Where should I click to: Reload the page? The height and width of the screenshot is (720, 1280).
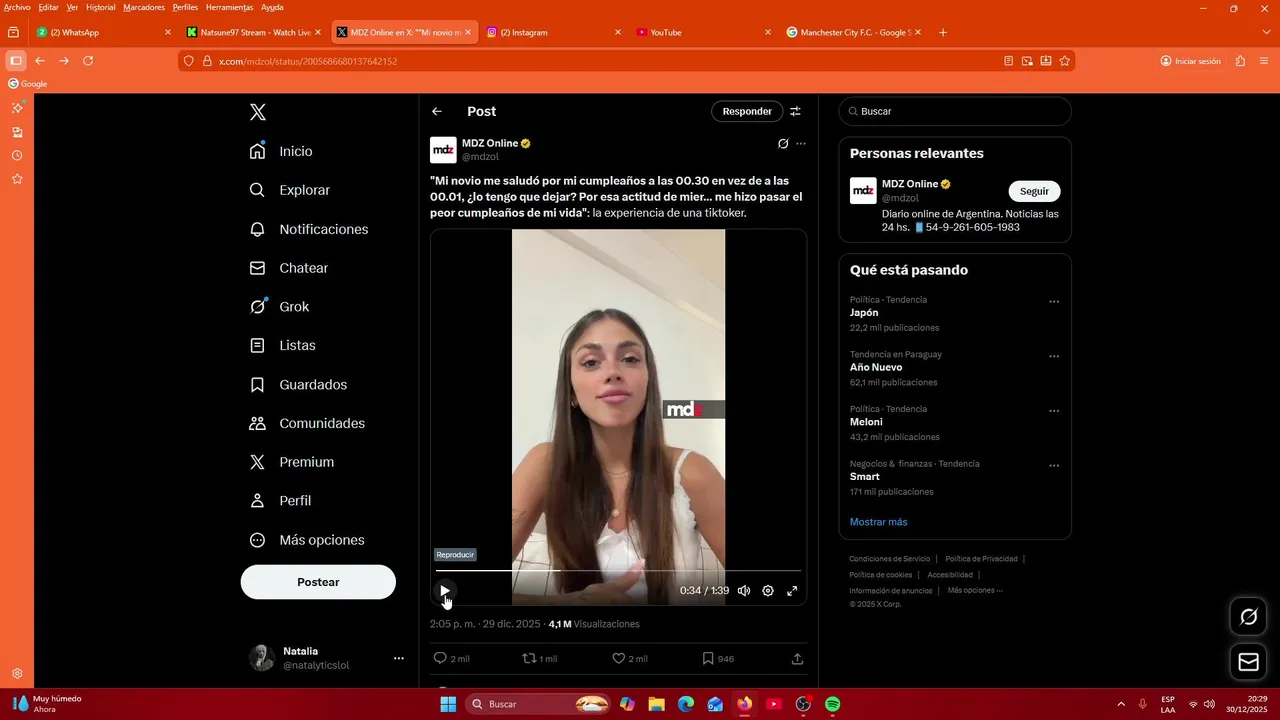click(88, 61)
